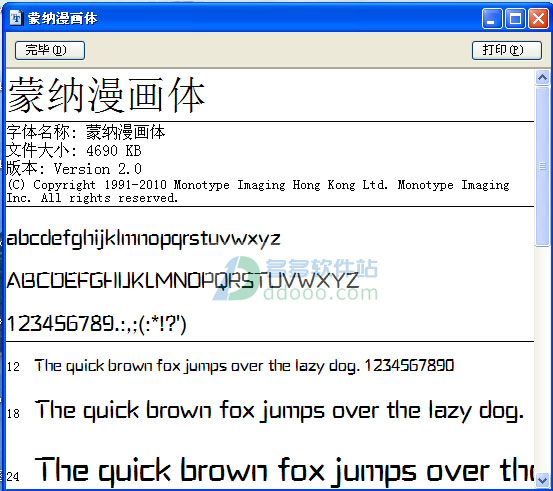Click the 123456789 digits and punctuation sample

pos(96,324)
